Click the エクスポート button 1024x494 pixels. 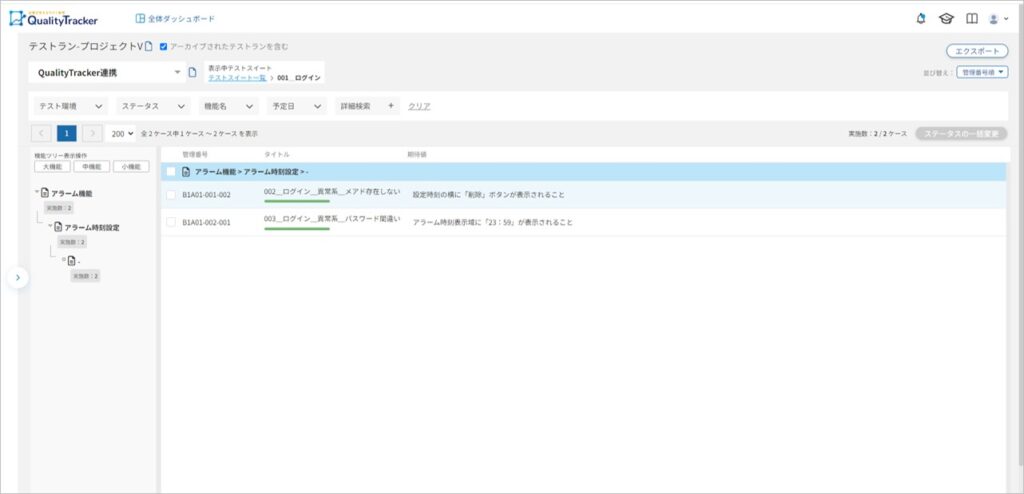coord(976,51)
